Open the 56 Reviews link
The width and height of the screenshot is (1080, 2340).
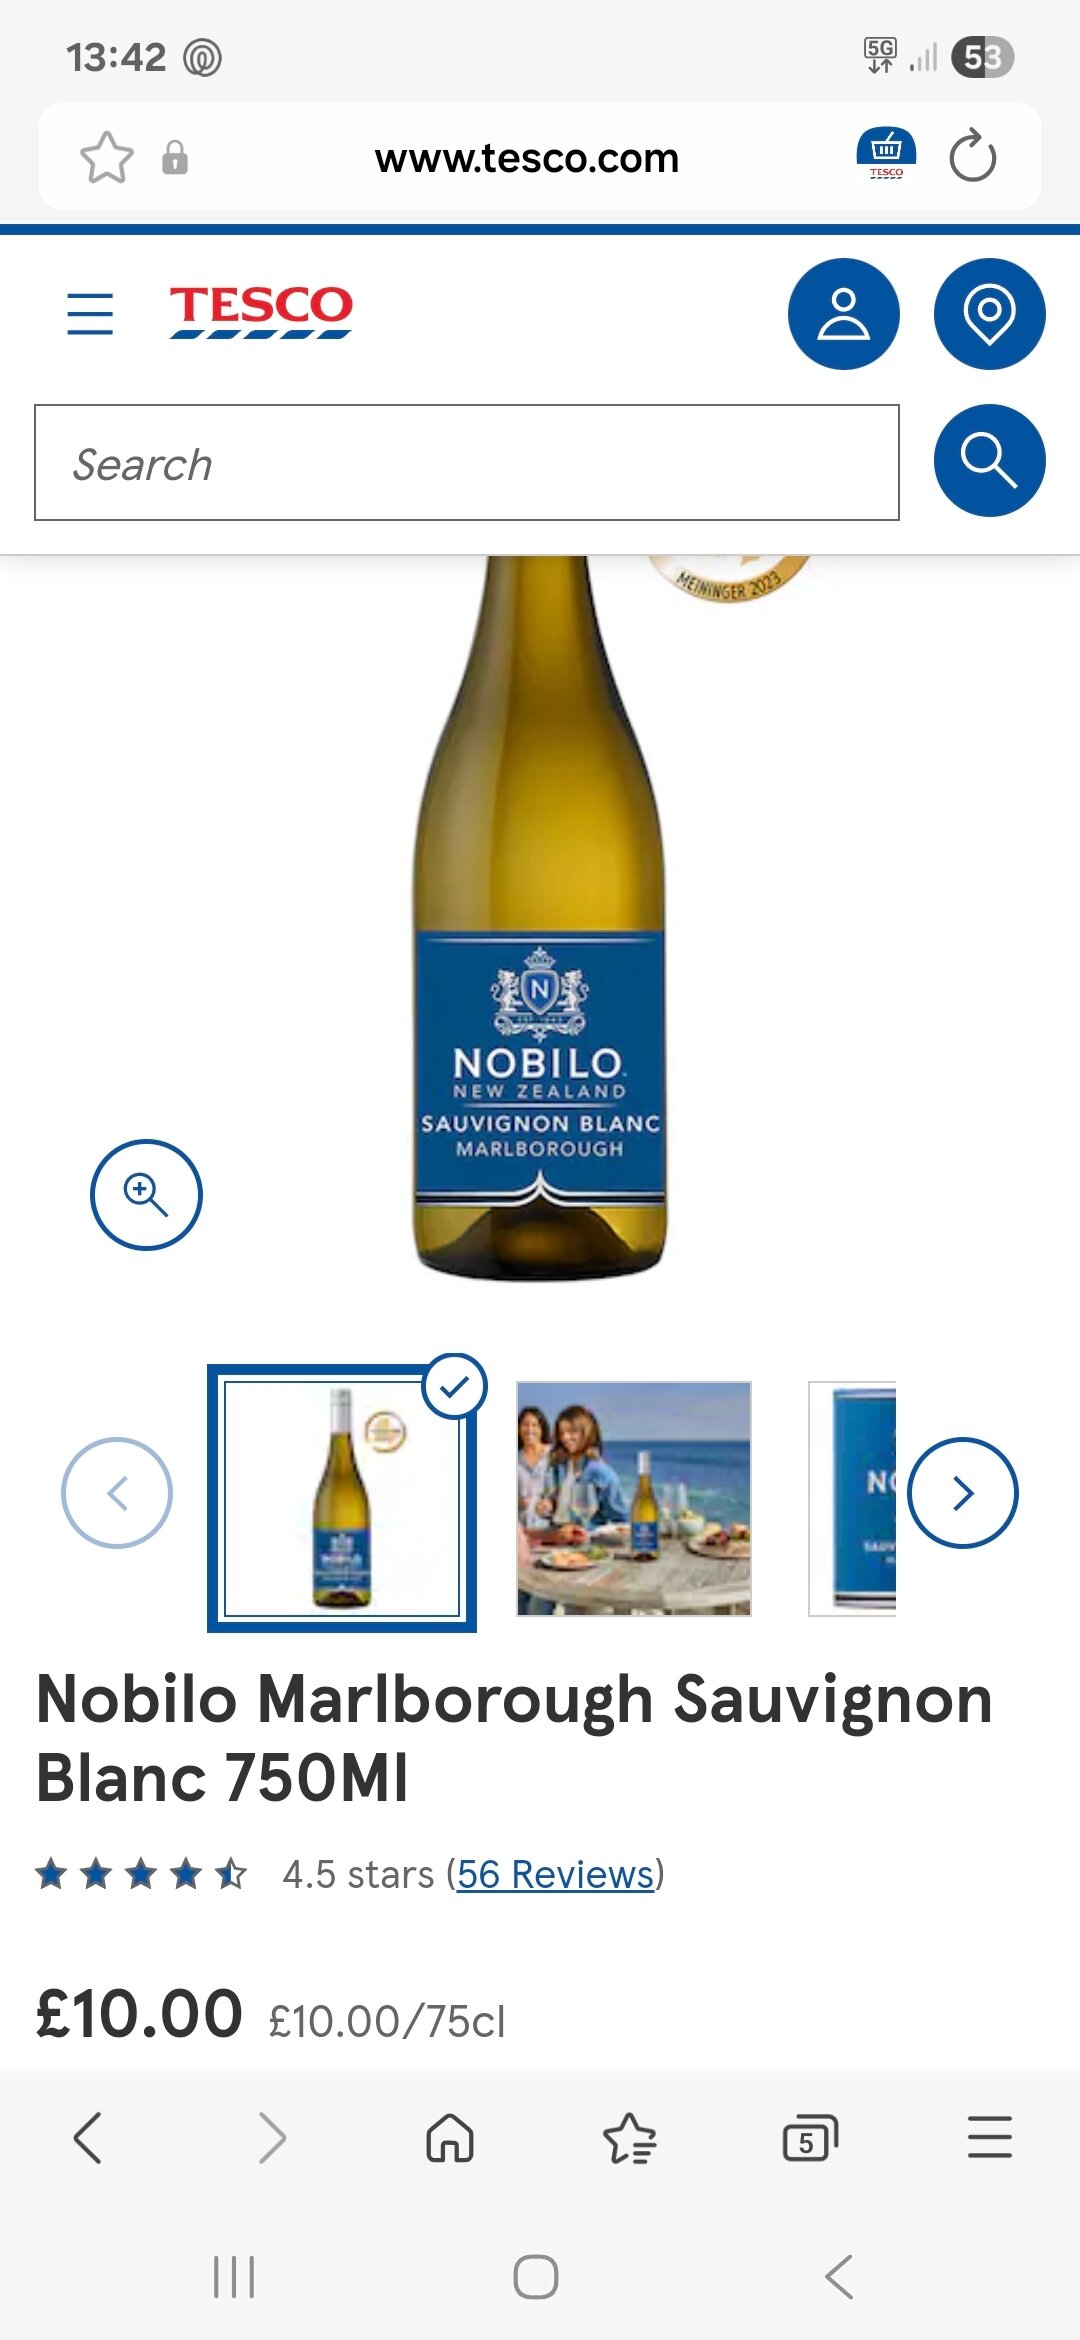tap(556, 1874)
